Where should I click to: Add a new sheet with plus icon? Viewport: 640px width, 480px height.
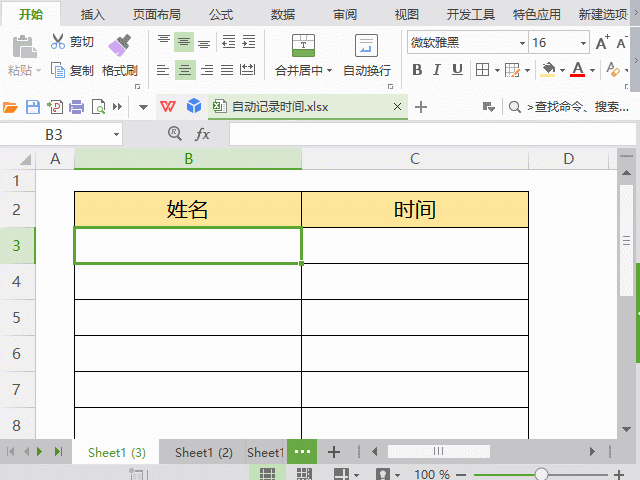(x=335, y=452)
